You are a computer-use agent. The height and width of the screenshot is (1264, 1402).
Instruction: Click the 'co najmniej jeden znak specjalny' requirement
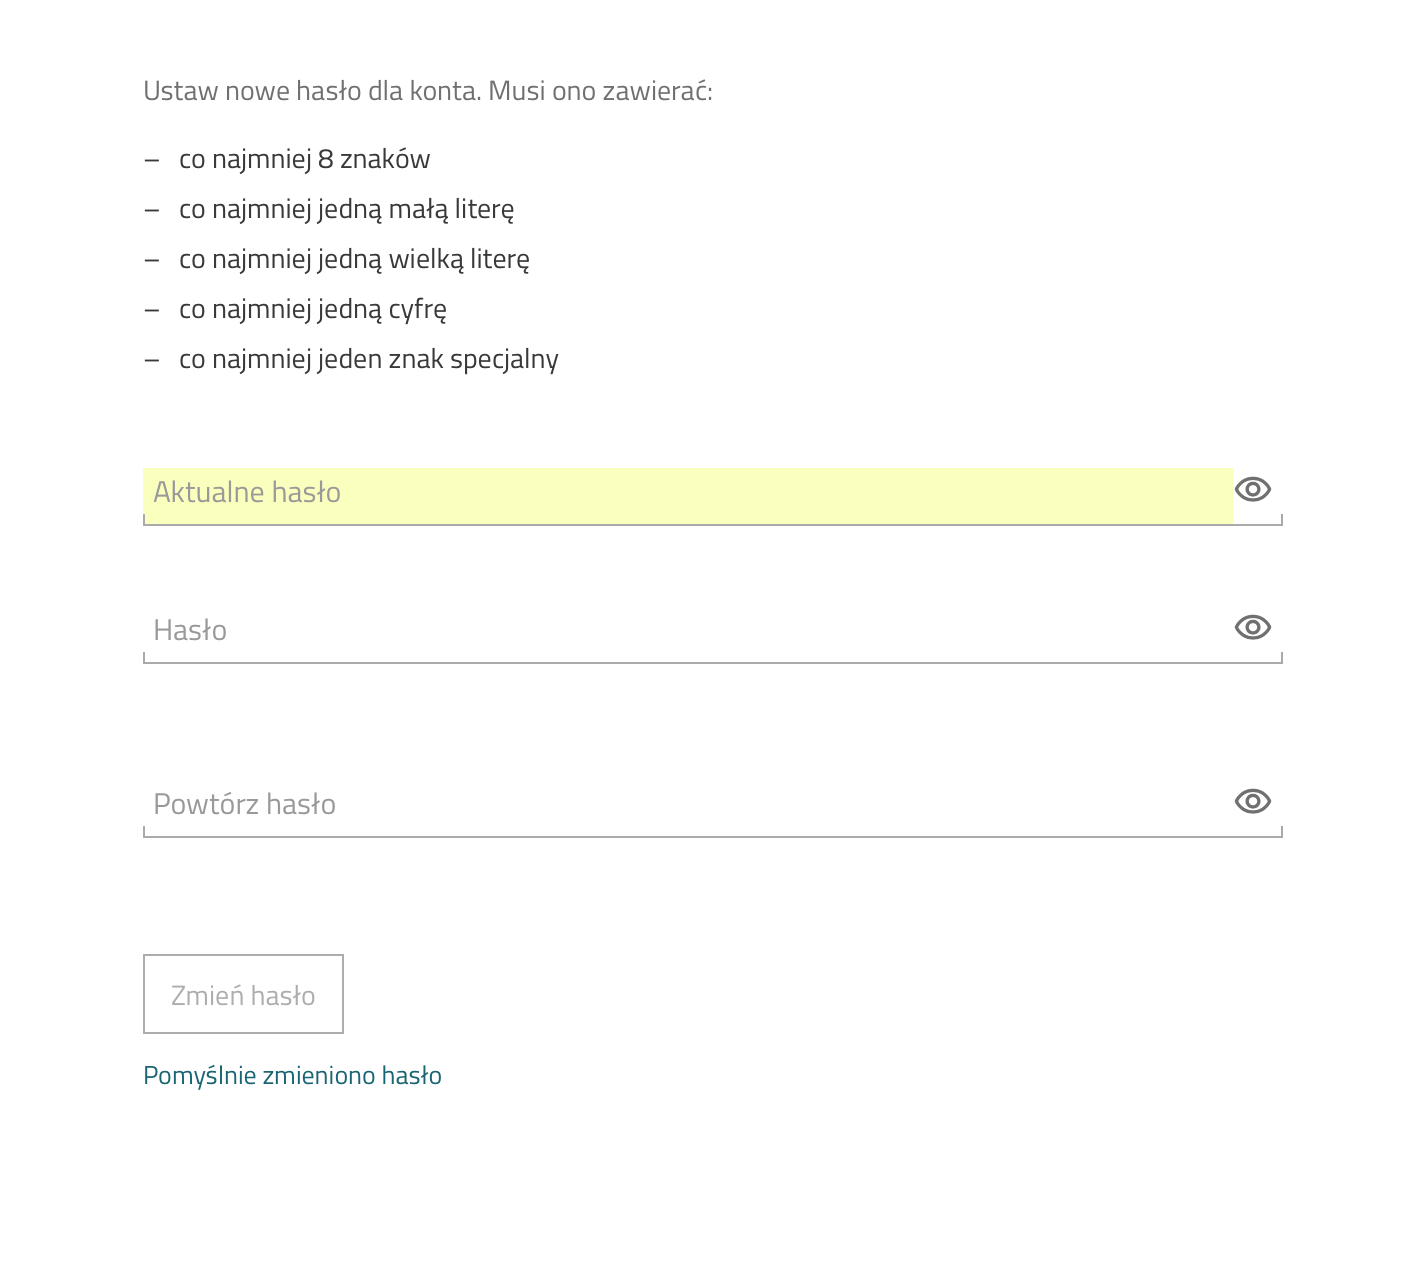(368, 359)
